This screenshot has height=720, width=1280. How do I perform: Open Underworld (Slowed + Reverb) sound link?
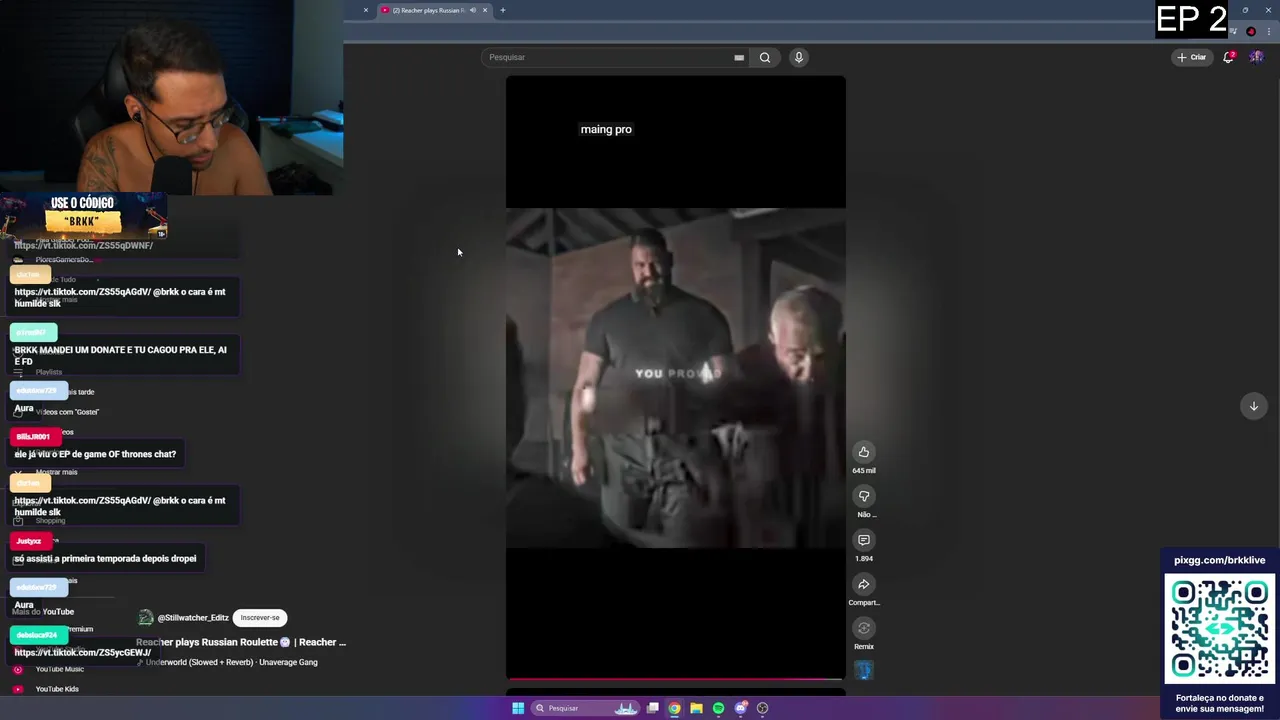click(x=231, y=662)
